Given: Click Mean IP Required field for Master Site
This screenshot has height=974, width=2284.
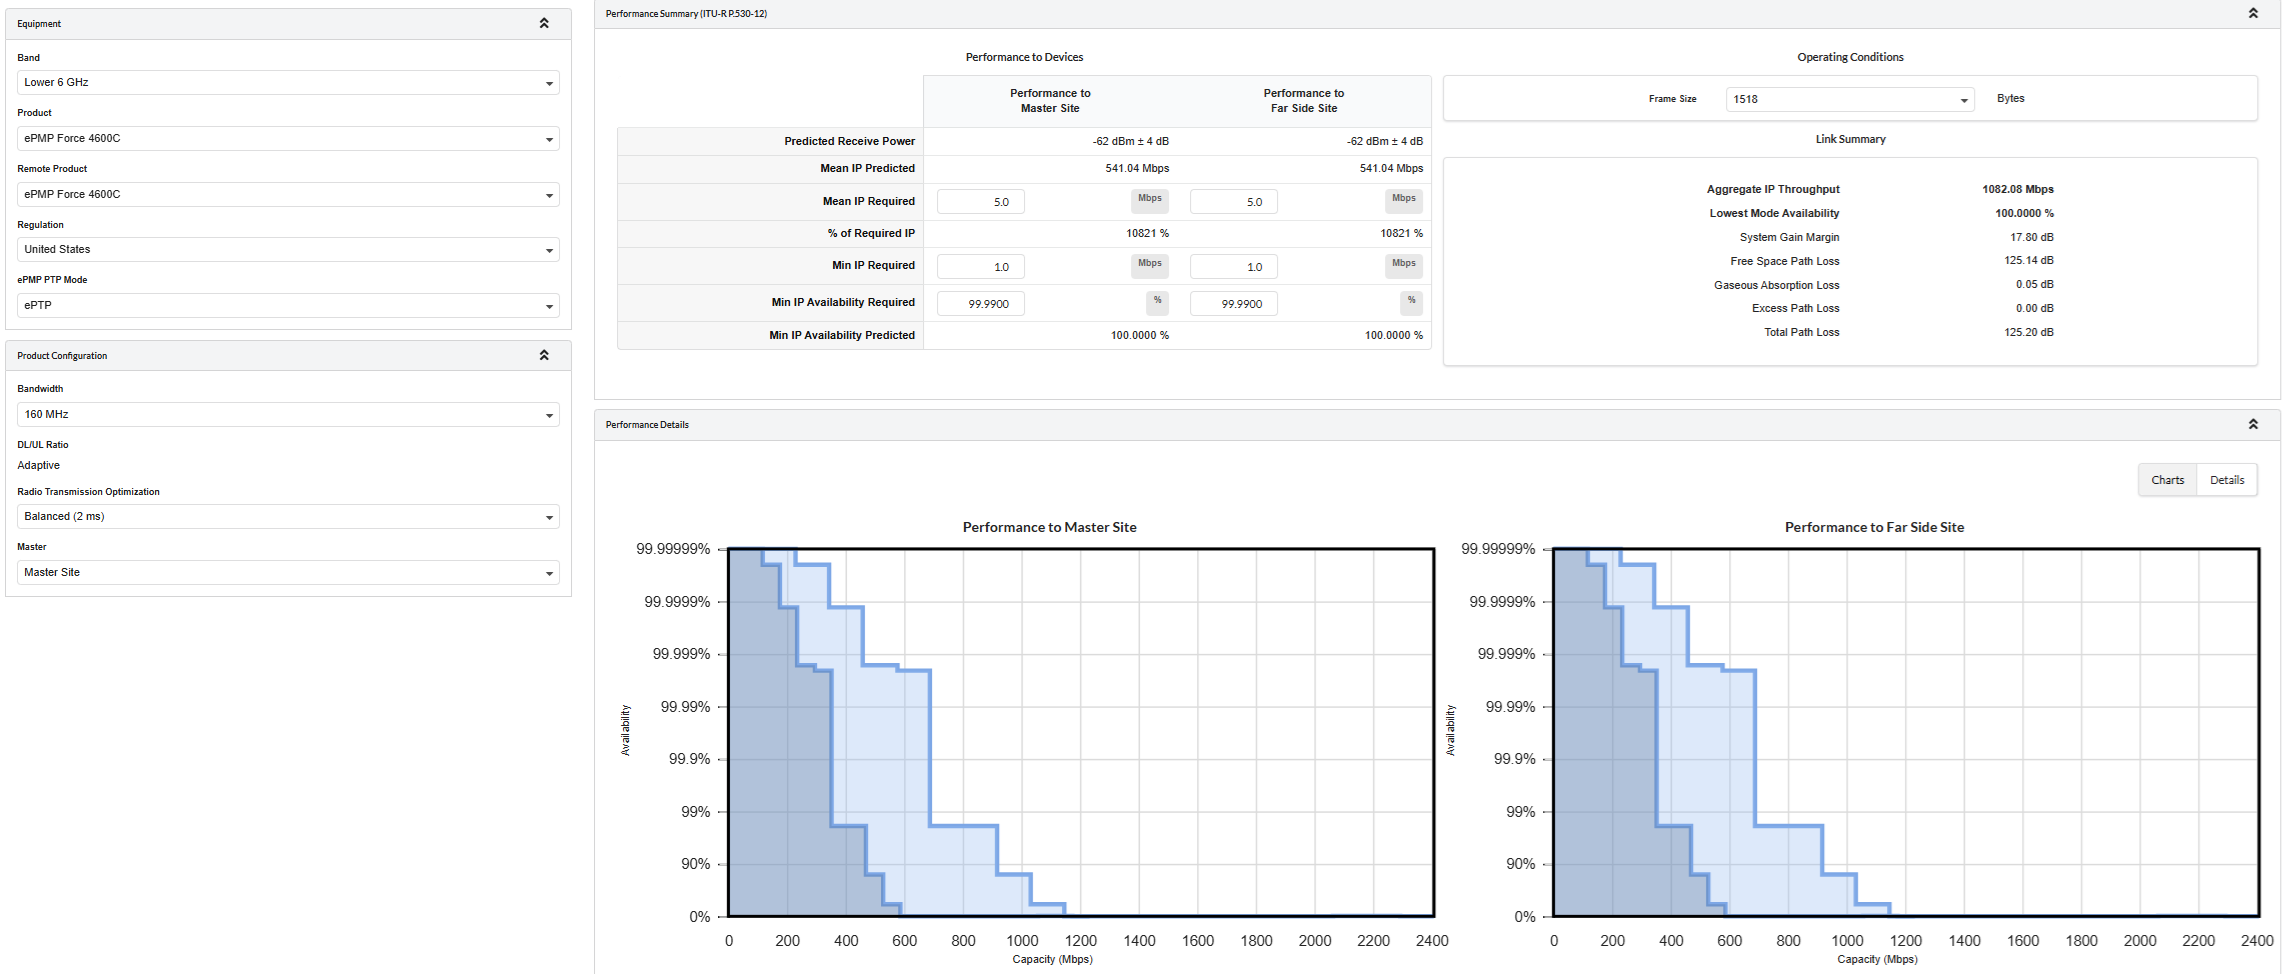Looking at the screenshot, I should [980, 202].
